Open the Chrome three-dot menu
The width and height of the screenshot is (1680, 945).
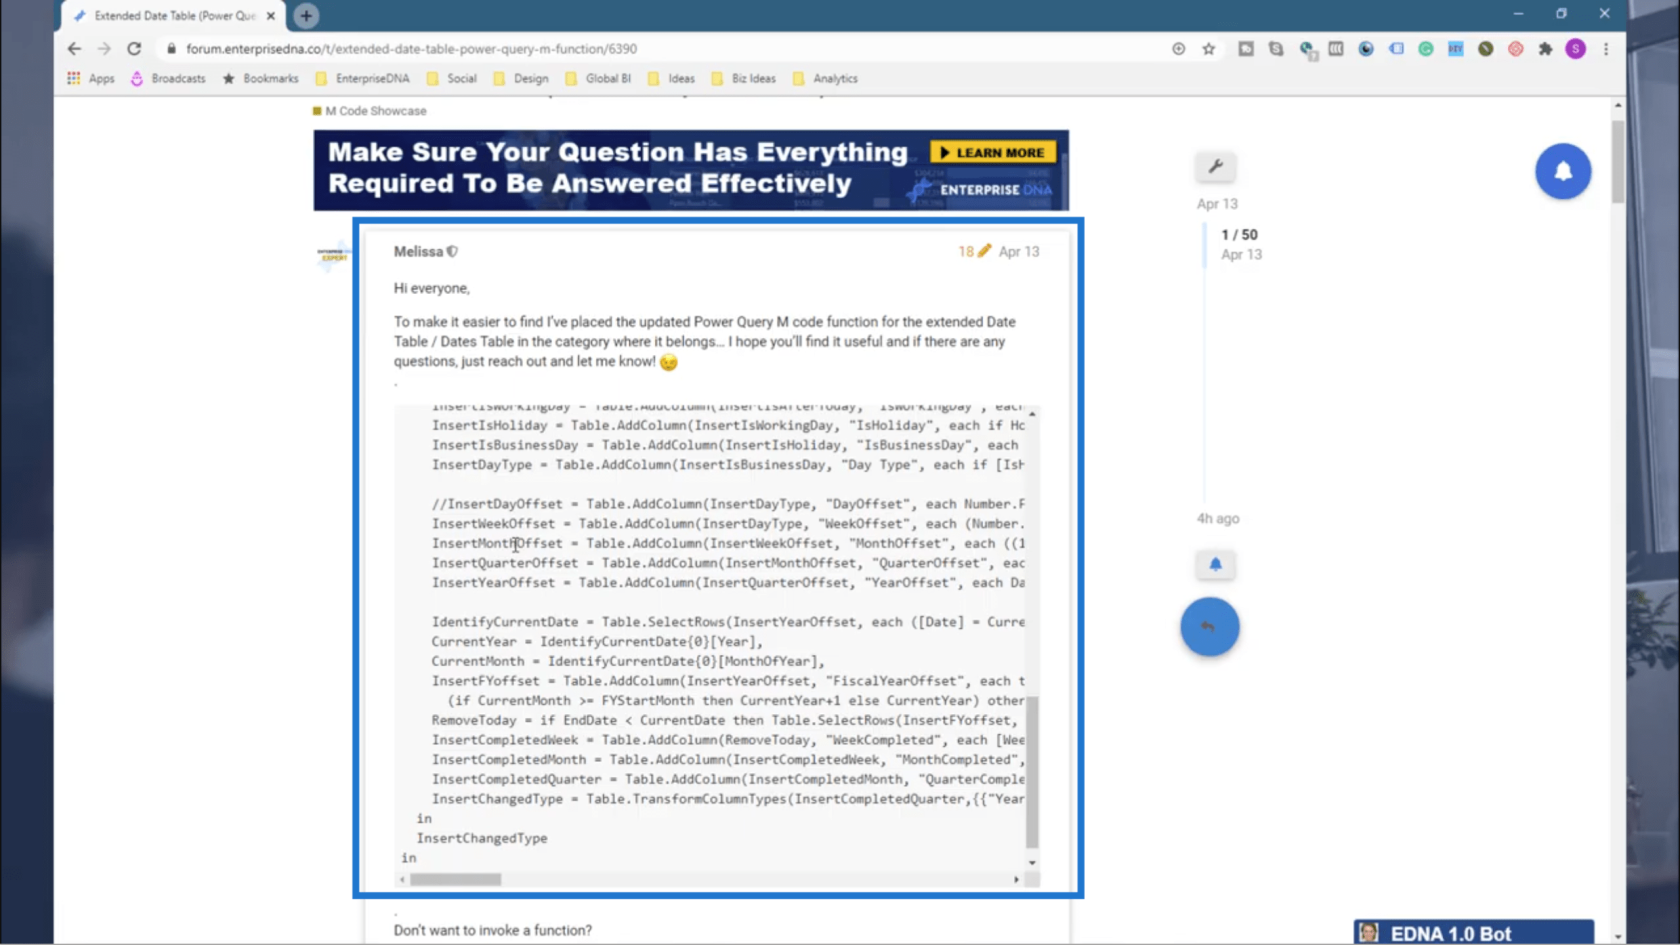(x=1606, y=48)
